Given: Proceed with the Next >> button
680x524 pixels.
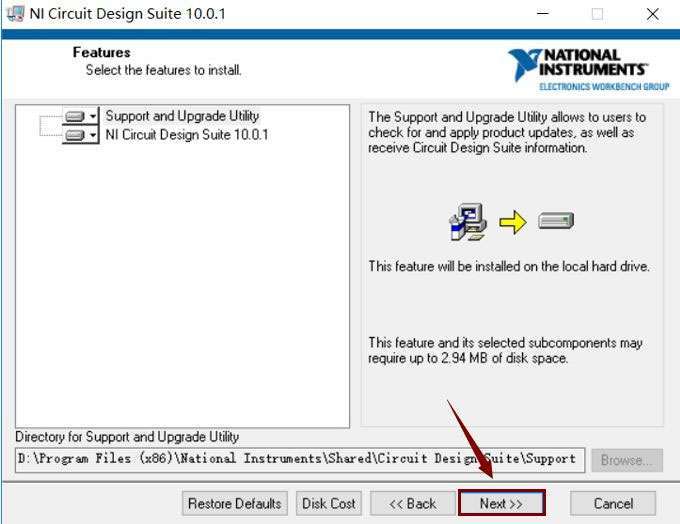Looking at the screenshot, I should tap(501, 503).
